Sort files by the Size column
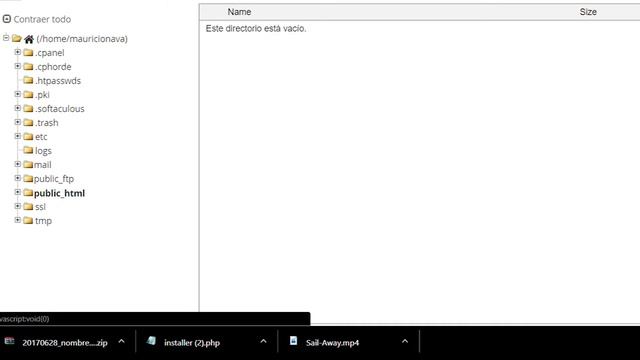Viewport: 640px width, 360px height. point(588,12)
